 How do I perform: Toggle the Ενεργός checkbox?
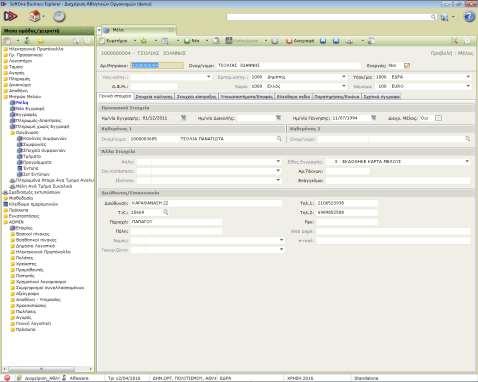407,65
